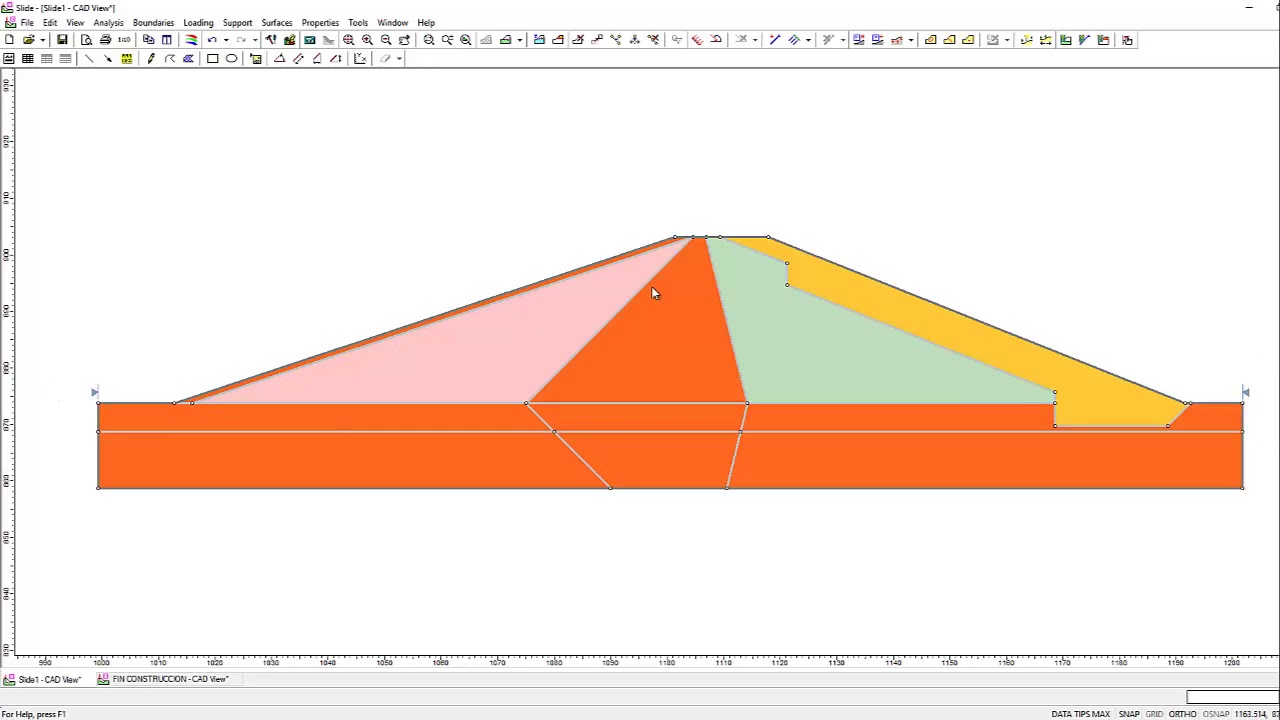Screen dimensions: 1280x720
Task: Open the Loading menu
Action: 198,22
